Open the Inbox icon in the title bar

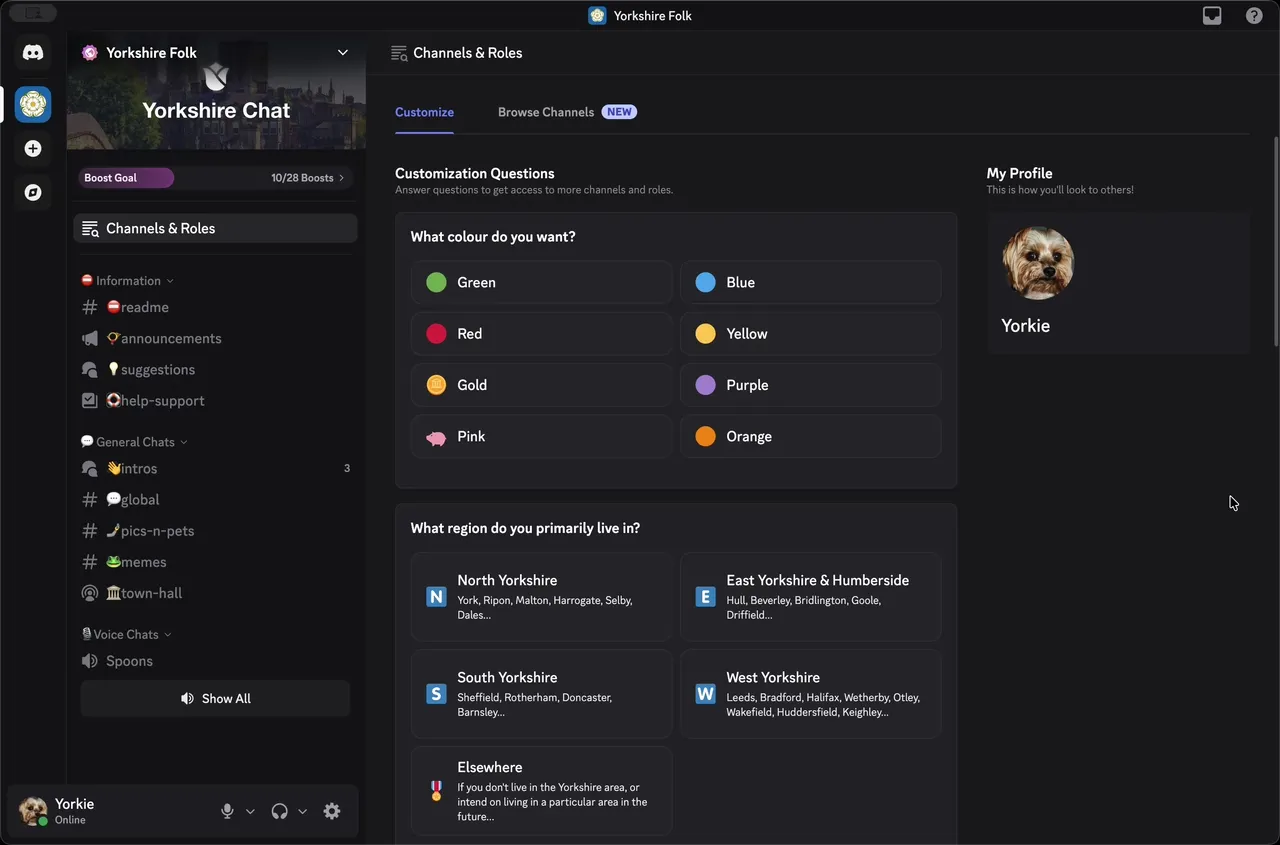point(1212,15)
